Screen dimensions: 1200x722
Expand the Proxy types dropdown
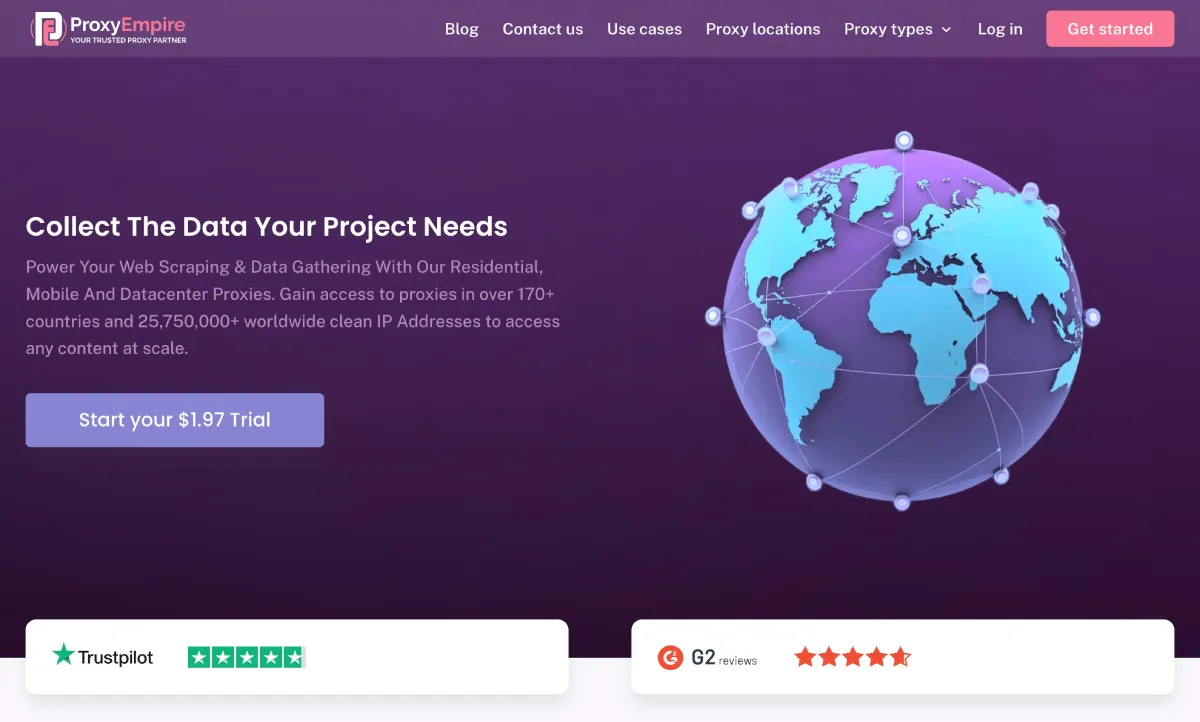pos(897,29)
